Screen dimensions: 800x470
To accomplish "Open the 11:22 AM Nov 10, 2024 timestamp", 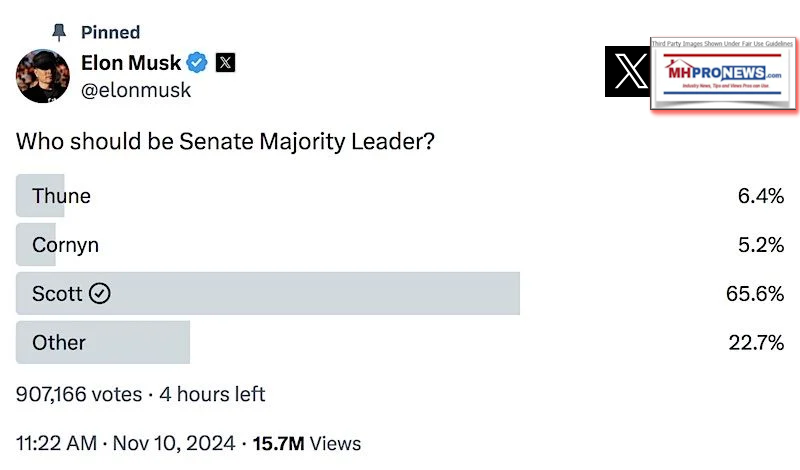I will pyautogui.click(x=125, y=443).
